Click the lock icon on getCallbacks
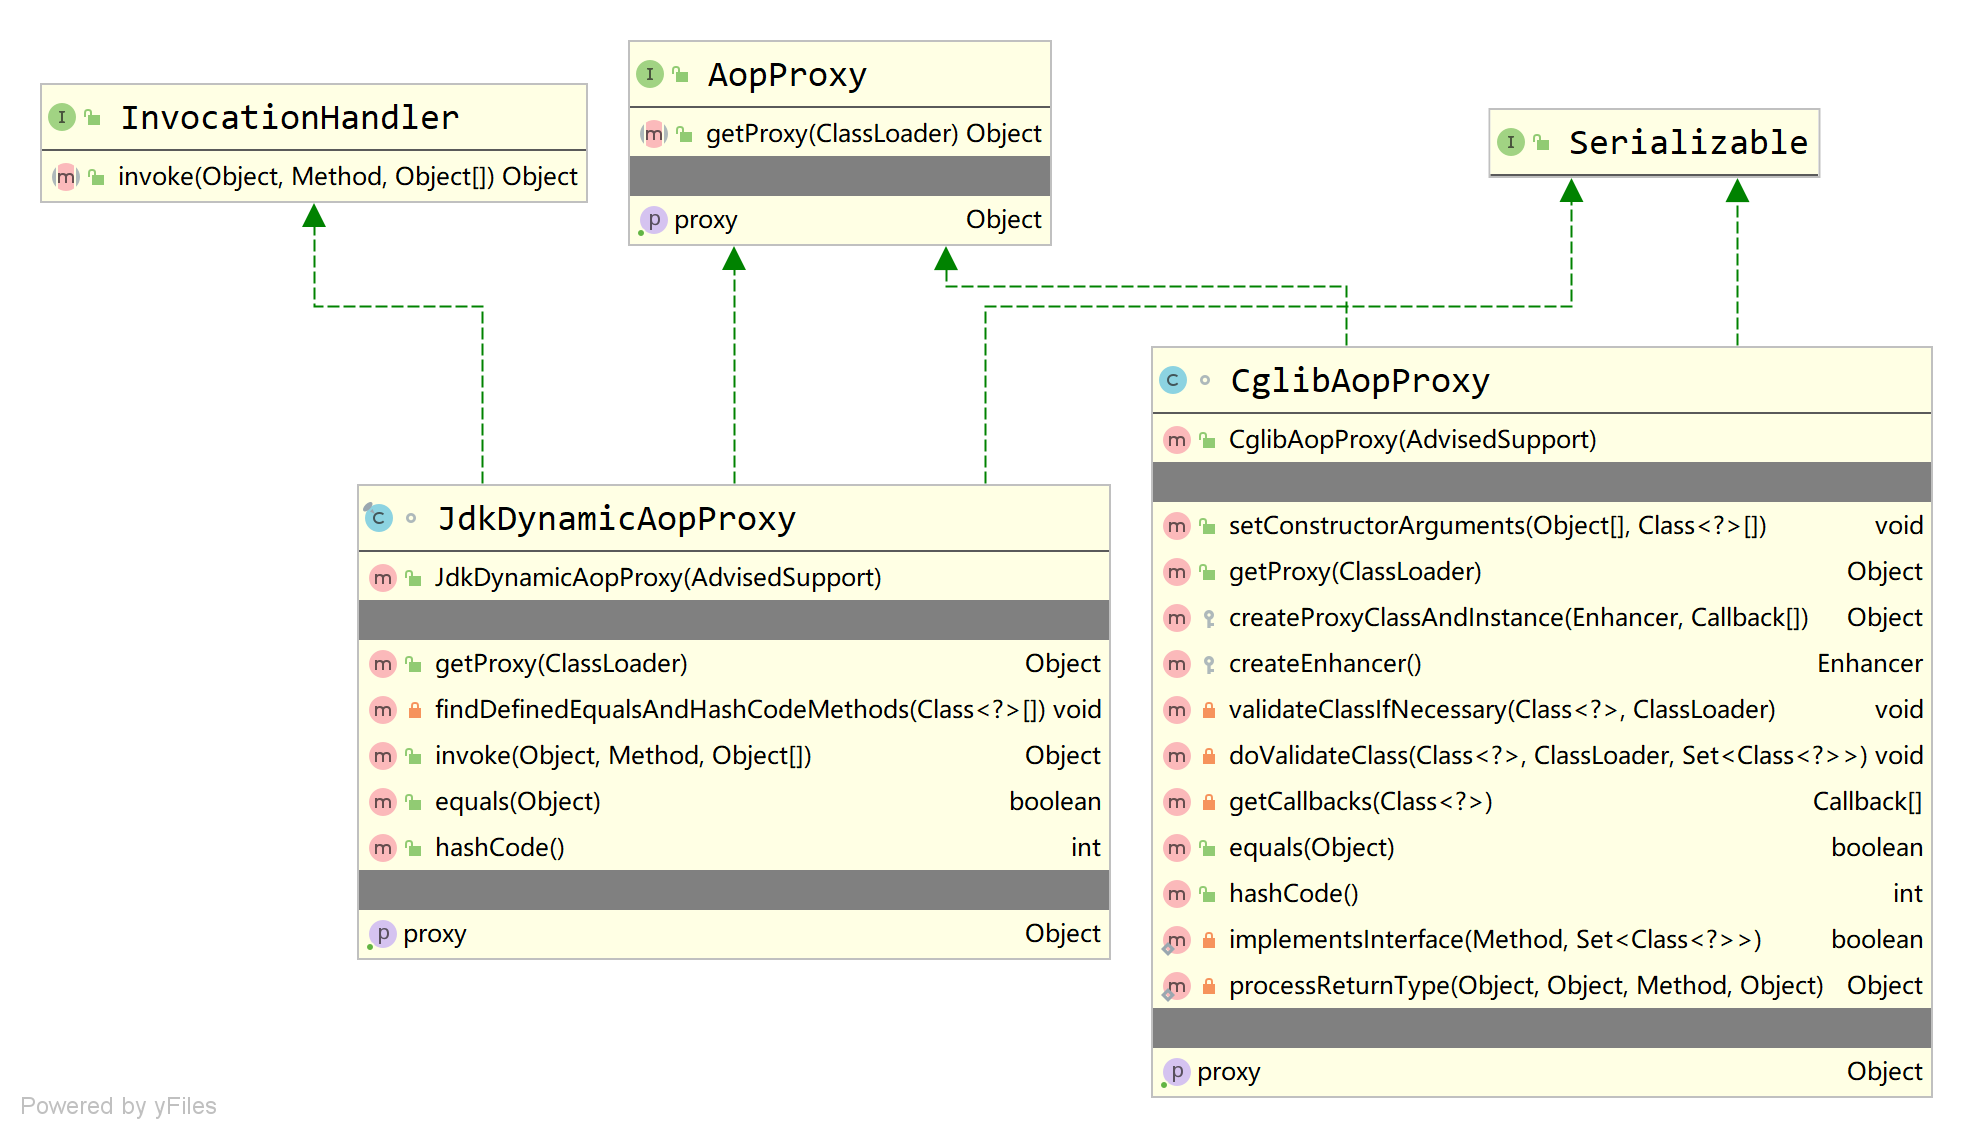 tap(1209, 802)
